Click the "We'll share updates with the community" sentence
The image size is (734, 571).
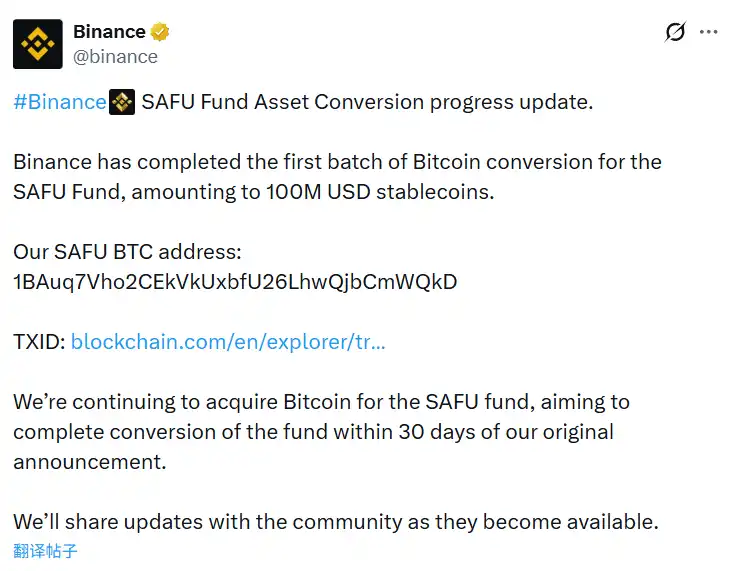[336, 522]
